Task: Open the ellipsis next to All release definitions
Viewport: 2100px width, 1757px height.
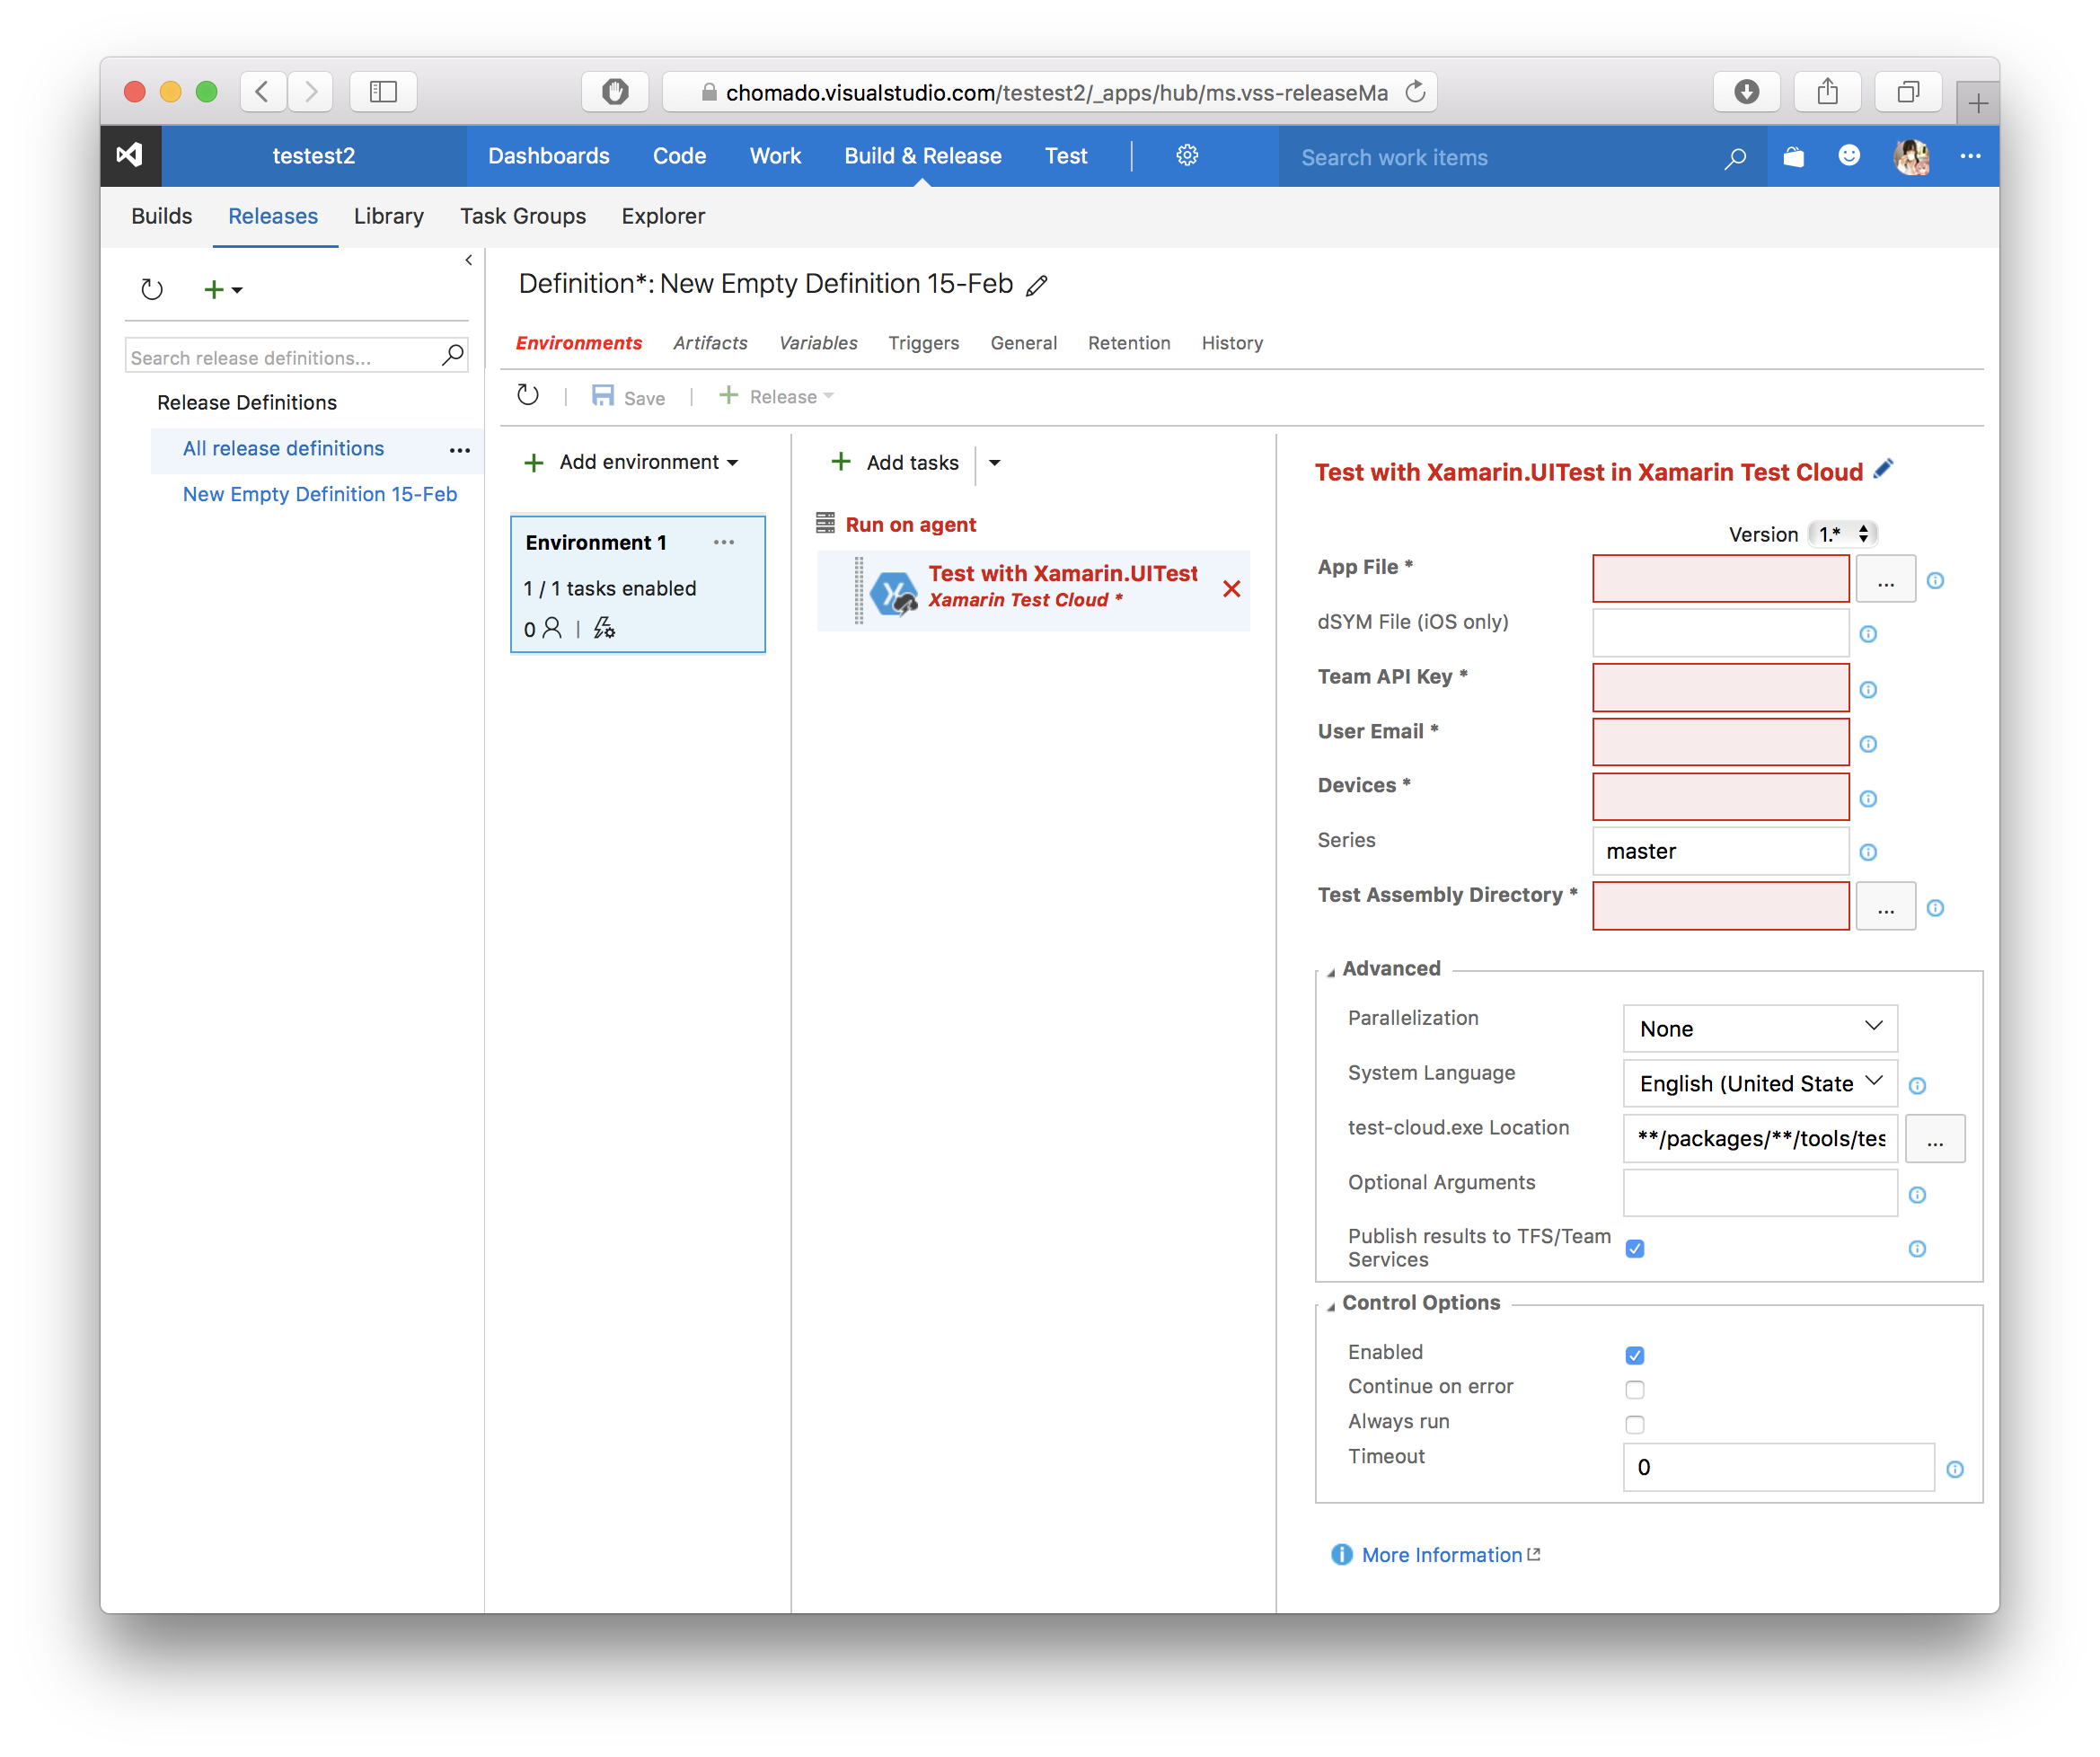Action: (459, 450)
